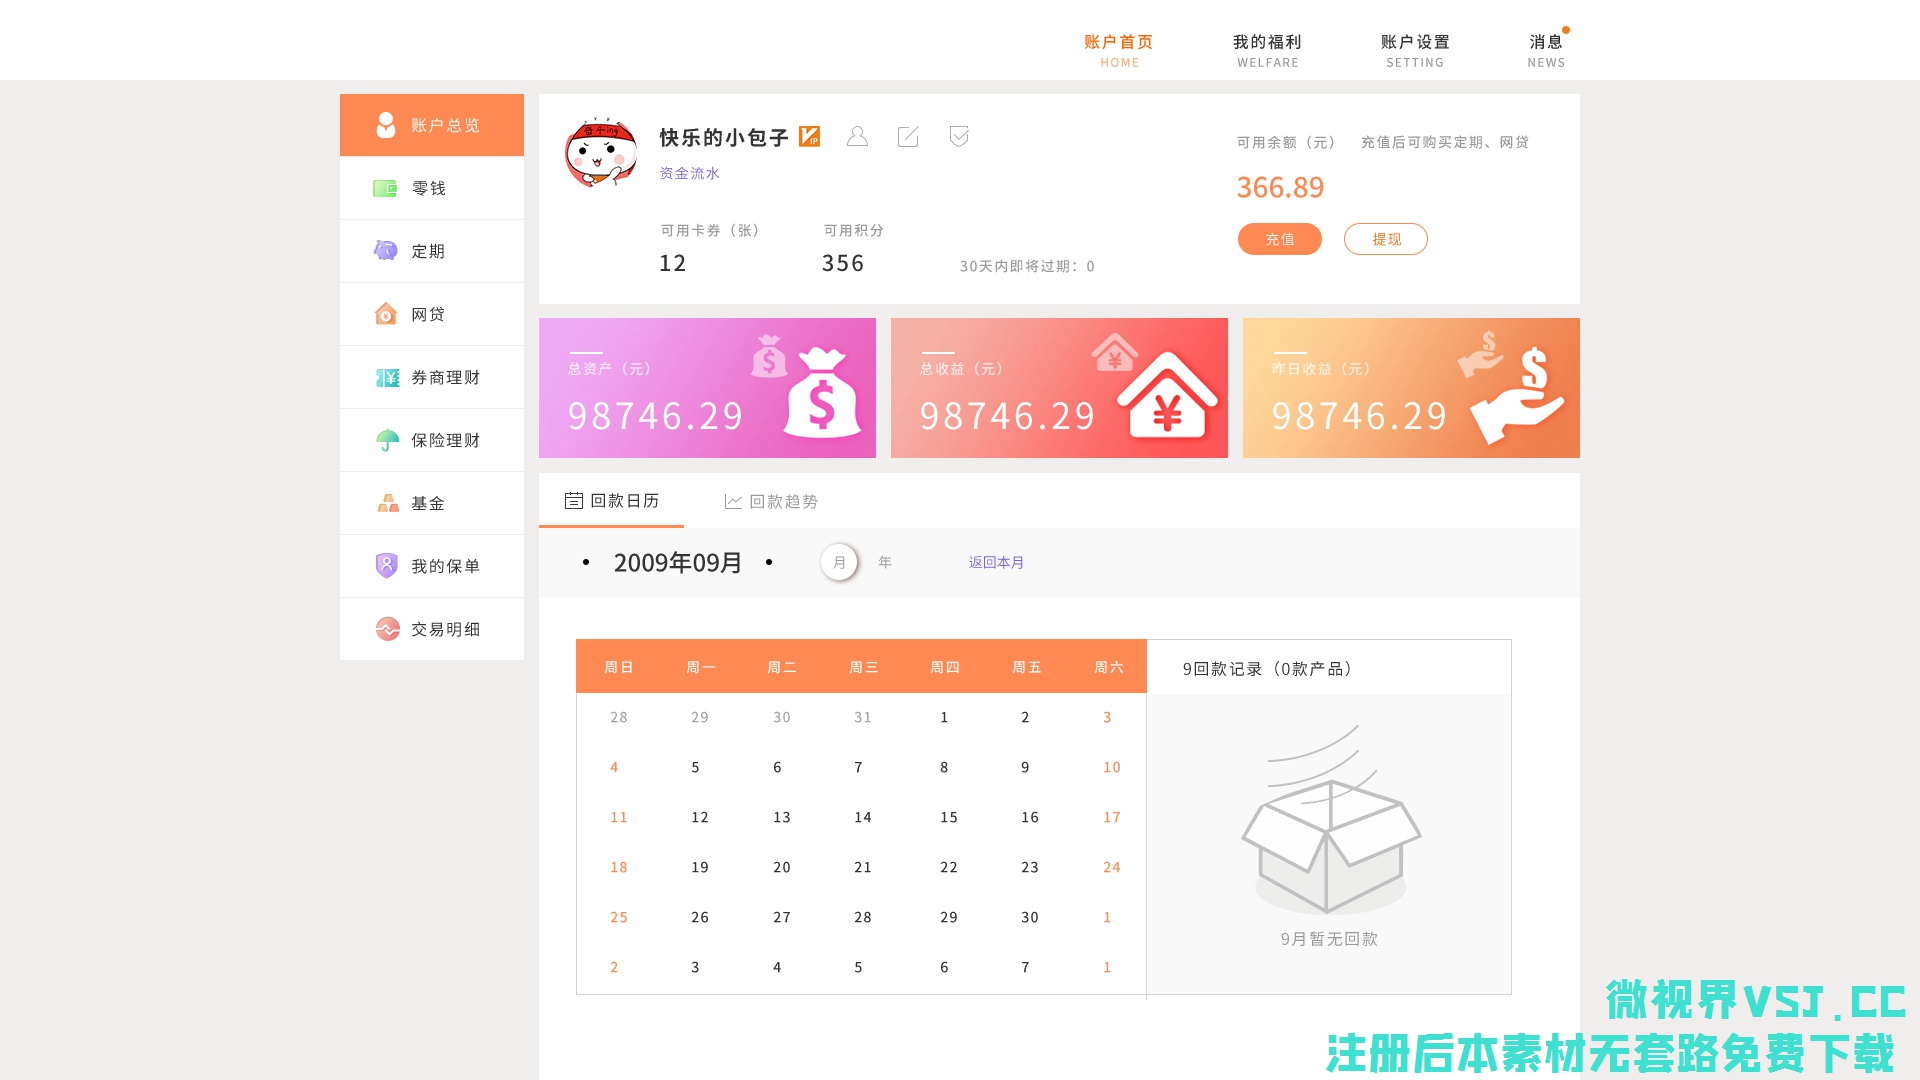This screenshot has width=1920, height=1080.
Task: Go to previous month with left dot
Action: click(586, 563)
